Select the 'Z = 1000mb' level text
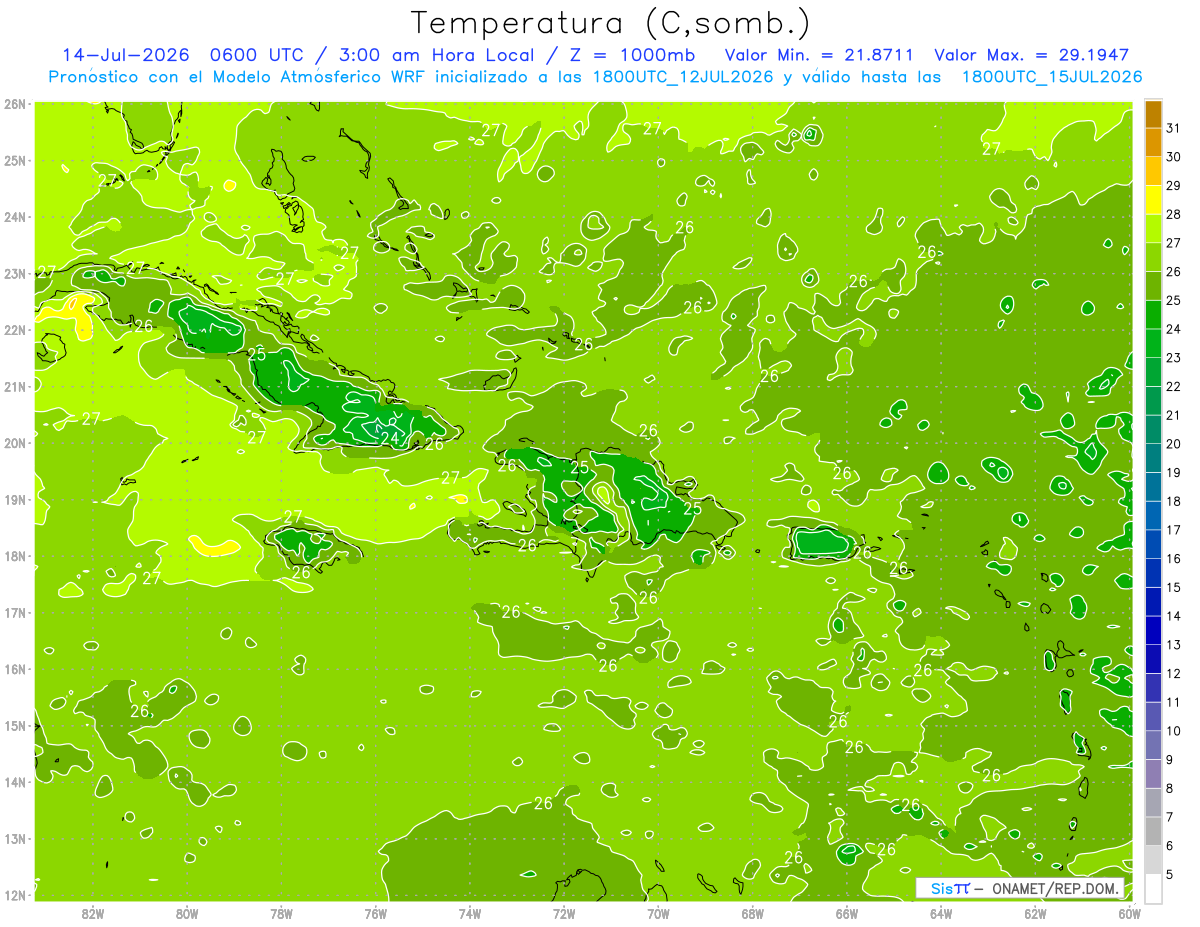 coord(631,55)
